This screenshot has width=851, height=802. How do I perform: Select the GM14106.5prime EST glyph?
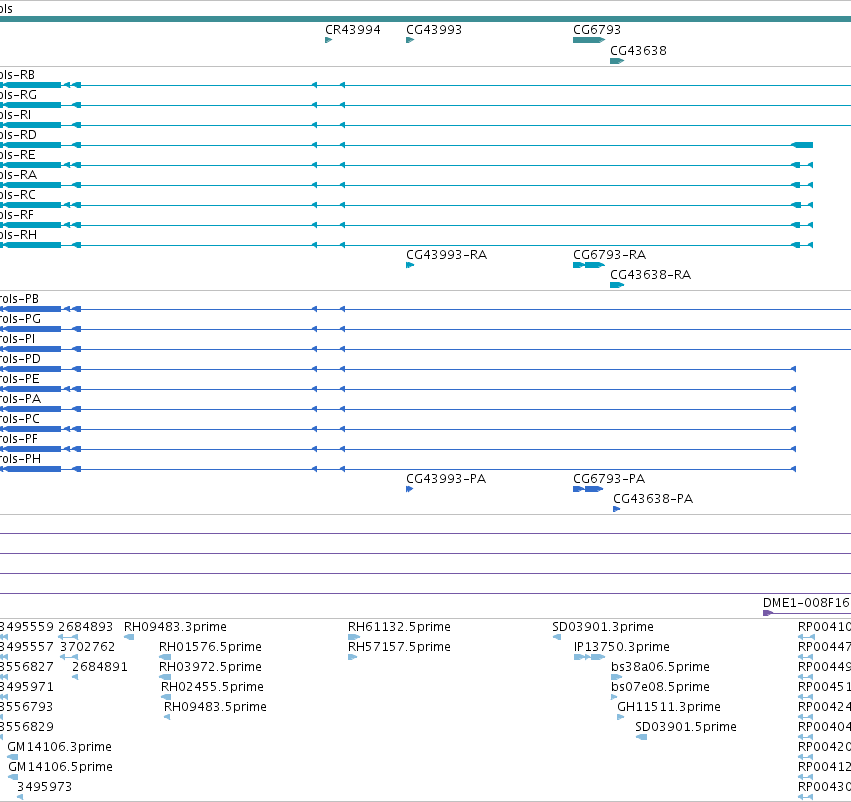13,777
